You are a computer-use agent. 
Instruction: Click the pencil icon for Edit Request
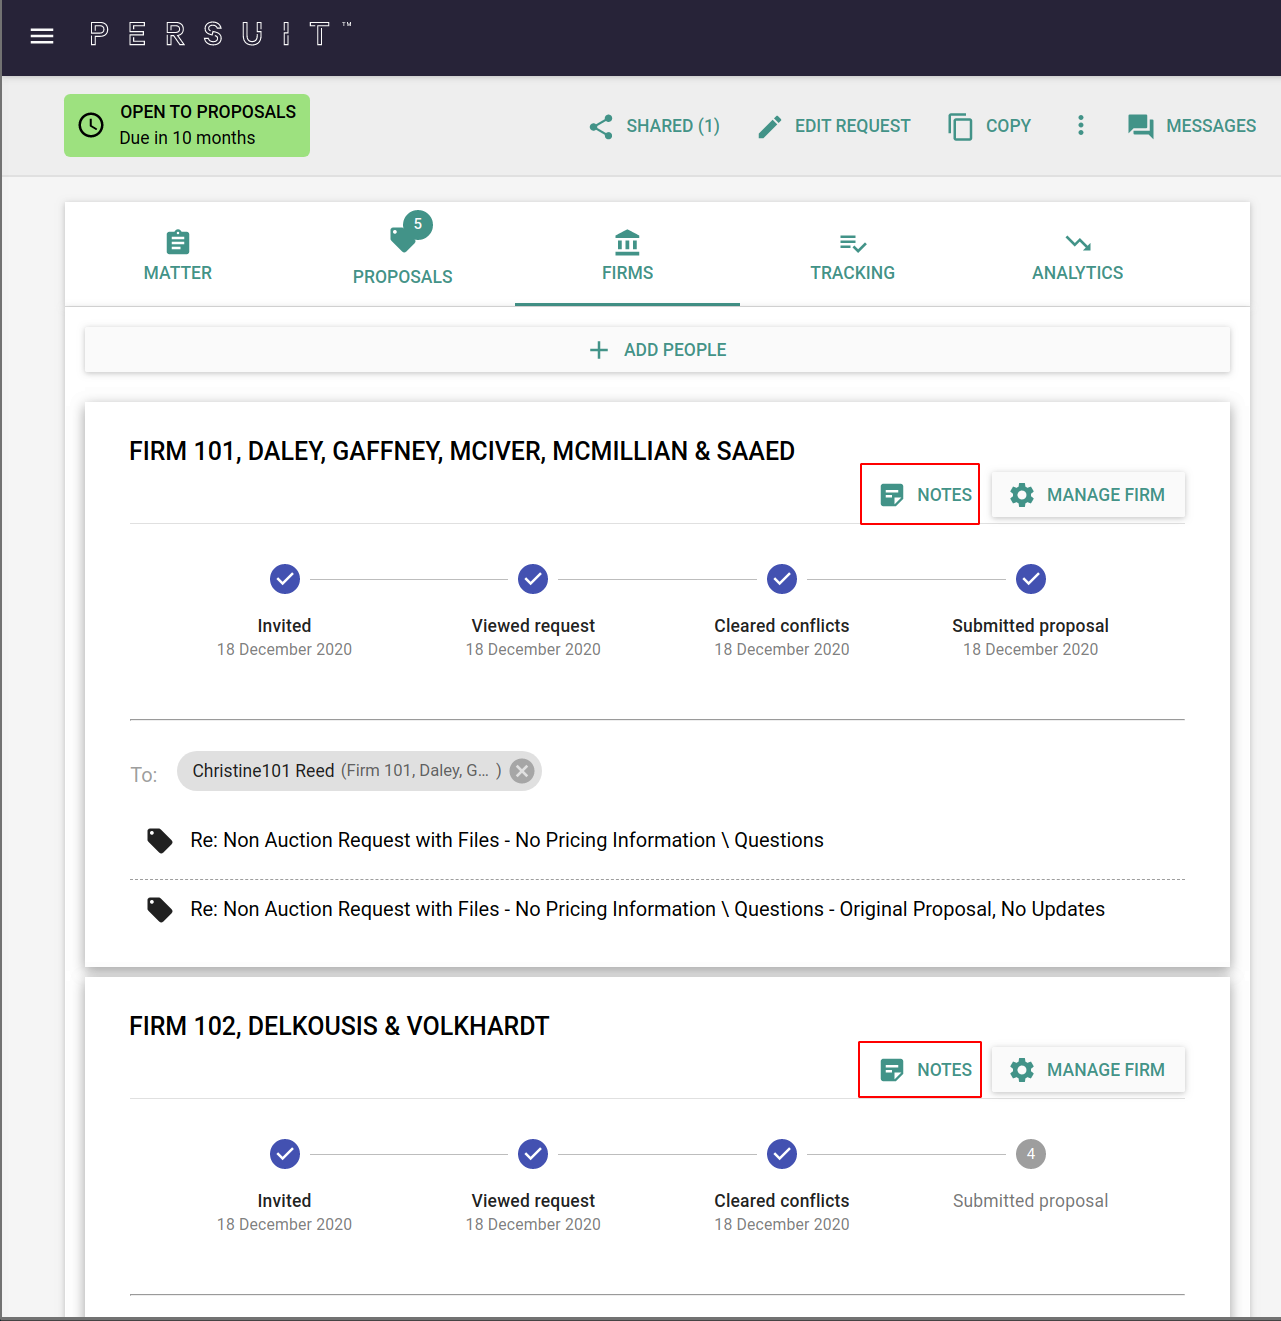coord(770,126)
